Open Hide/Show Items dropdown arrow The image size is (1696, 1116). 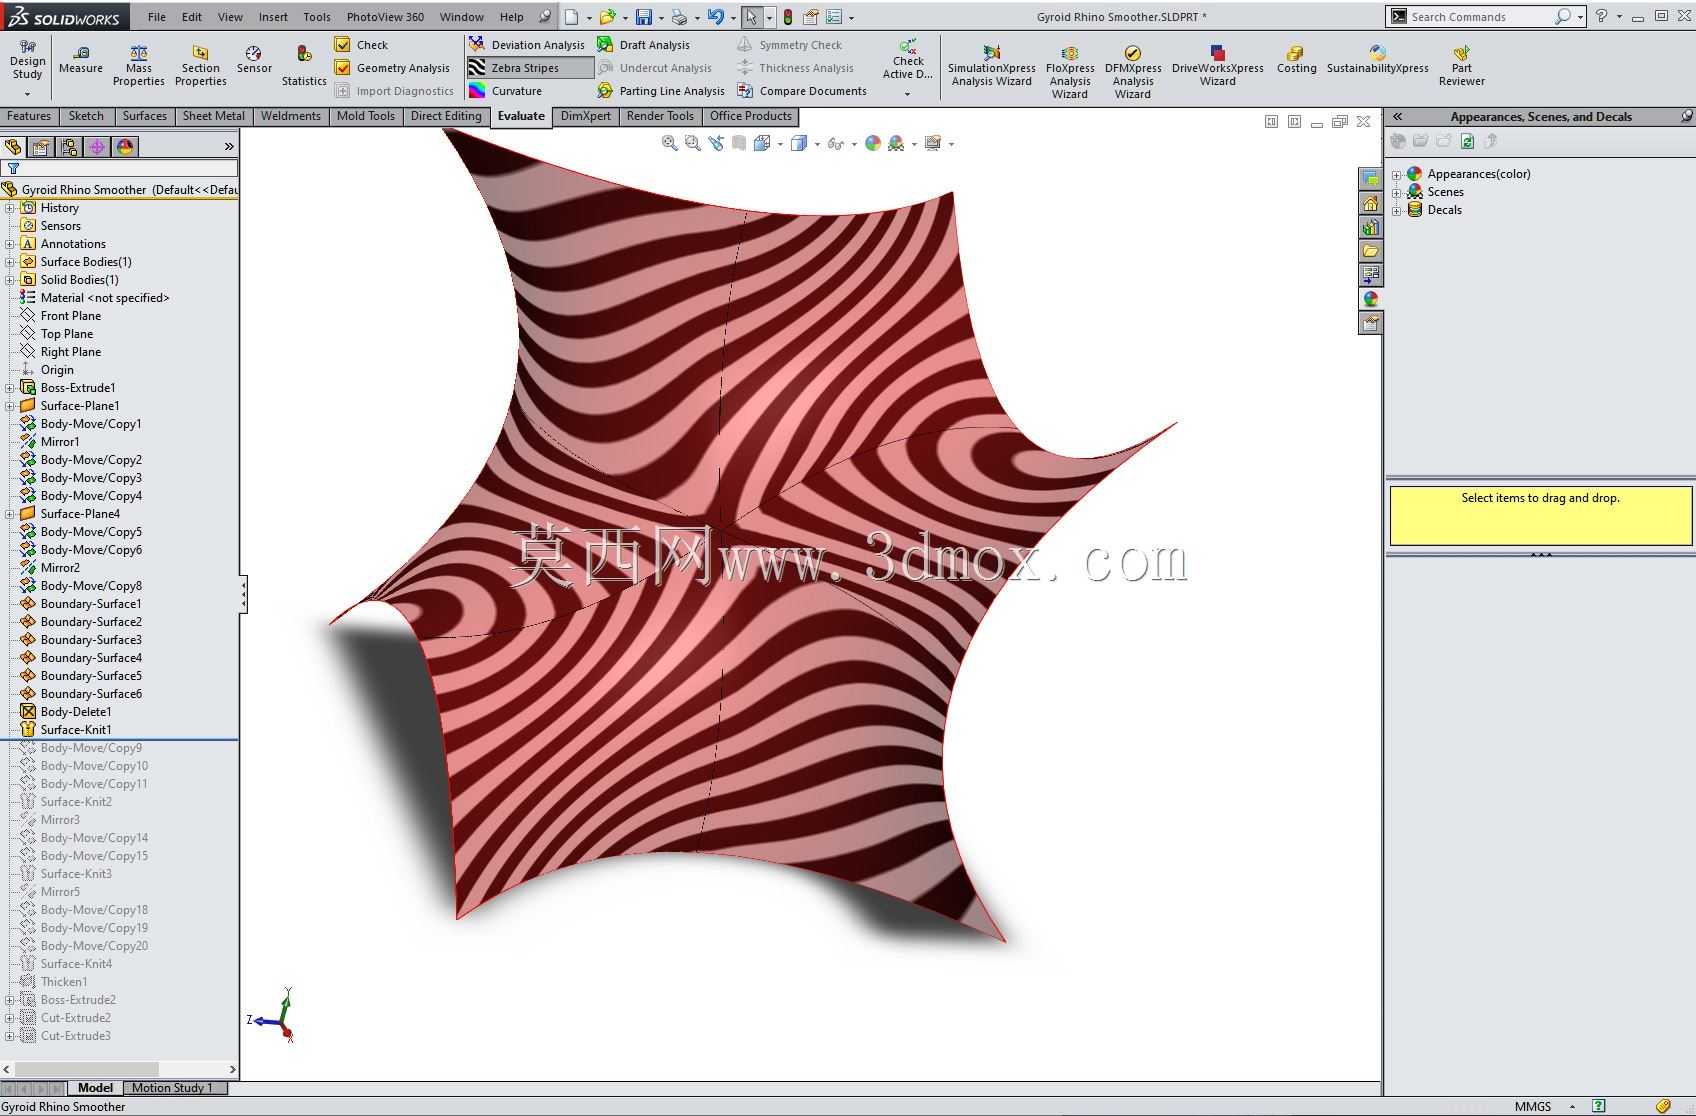point(854,144)
